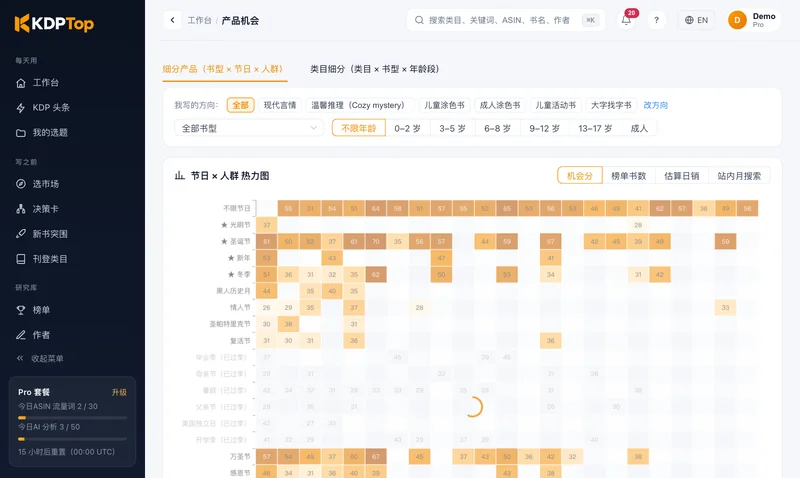The height and width of the screenshot is (478, 800).
Task: Show heatmap by 站内月搜索
Action: (739, 175)
